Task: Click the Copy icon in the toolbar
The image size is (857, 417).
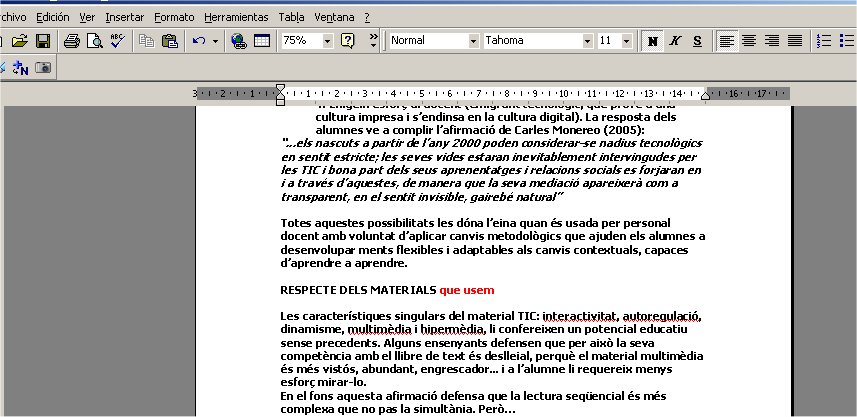Action: 146,41
